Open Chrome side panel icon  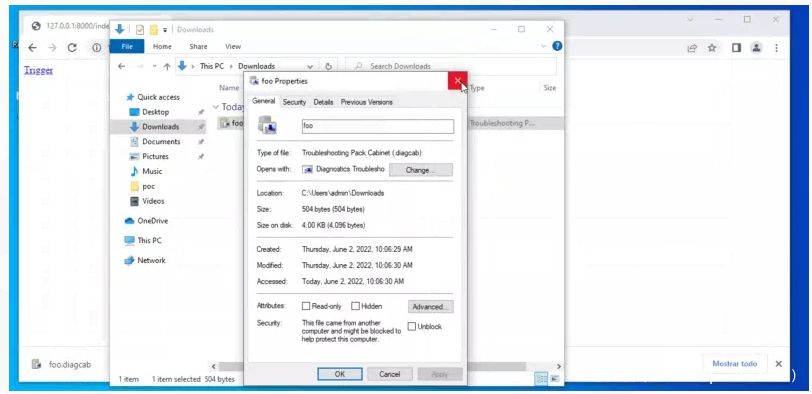736,48
